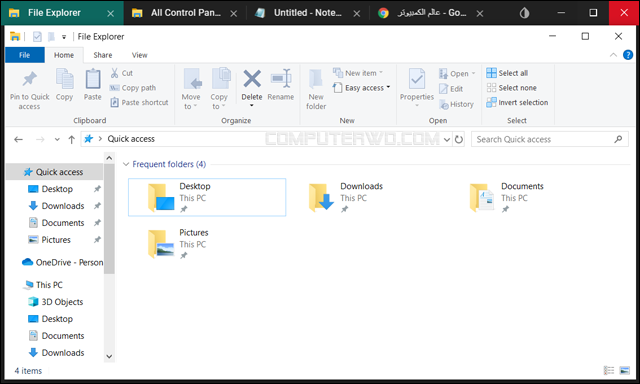The image size is (640, 384).
Task: Click navigation pane scroll up arrow
Action: (x=109, y=158)
